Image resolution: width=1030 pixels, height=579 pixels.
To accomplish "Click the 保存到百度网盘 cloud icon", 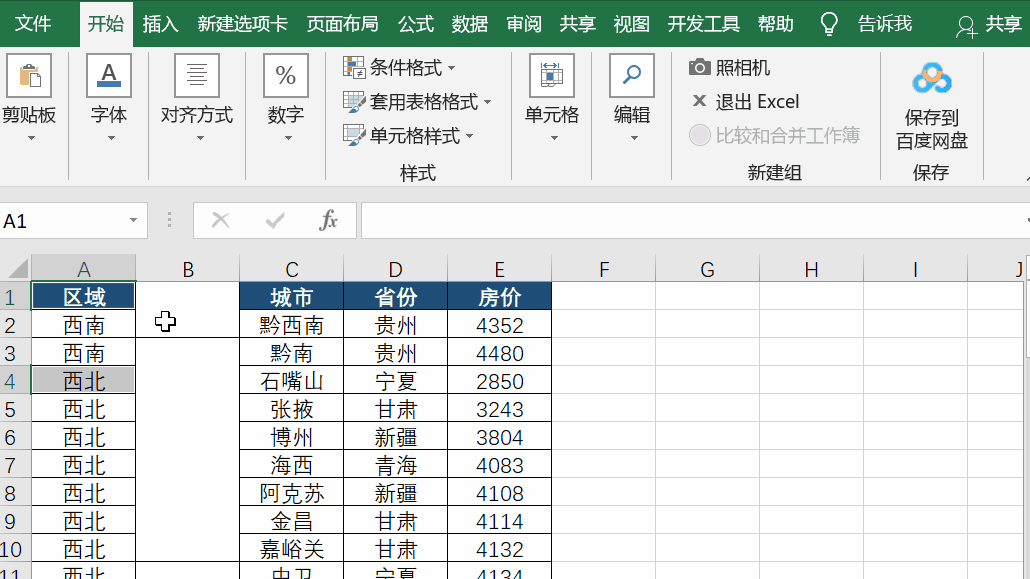I will pyautogui.click(x=931, y=79).
